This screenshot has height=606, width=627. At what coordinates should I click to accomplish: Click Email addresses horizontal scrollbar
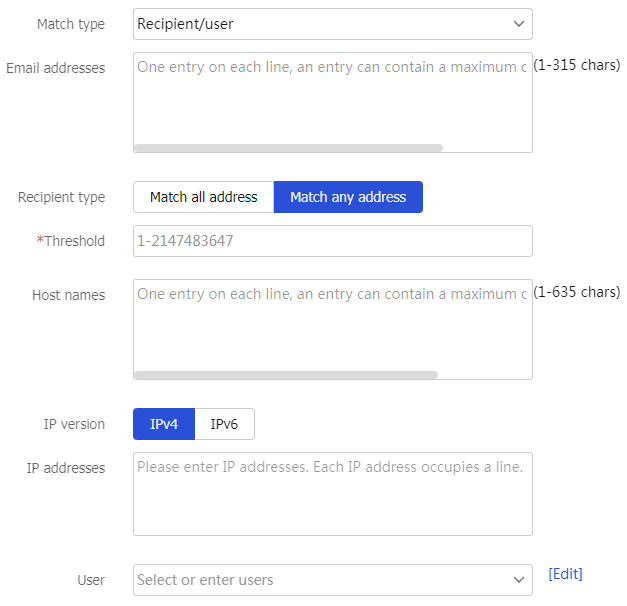[289, 148]
